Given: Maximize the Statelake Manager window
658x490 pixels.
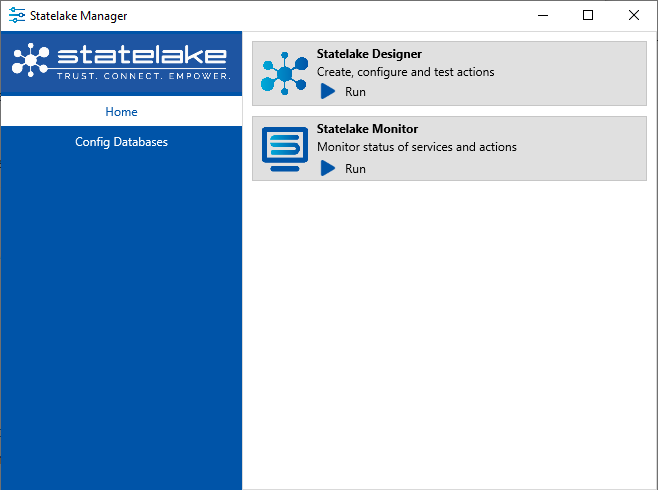Looking at the screenshot, I should 588,16.
